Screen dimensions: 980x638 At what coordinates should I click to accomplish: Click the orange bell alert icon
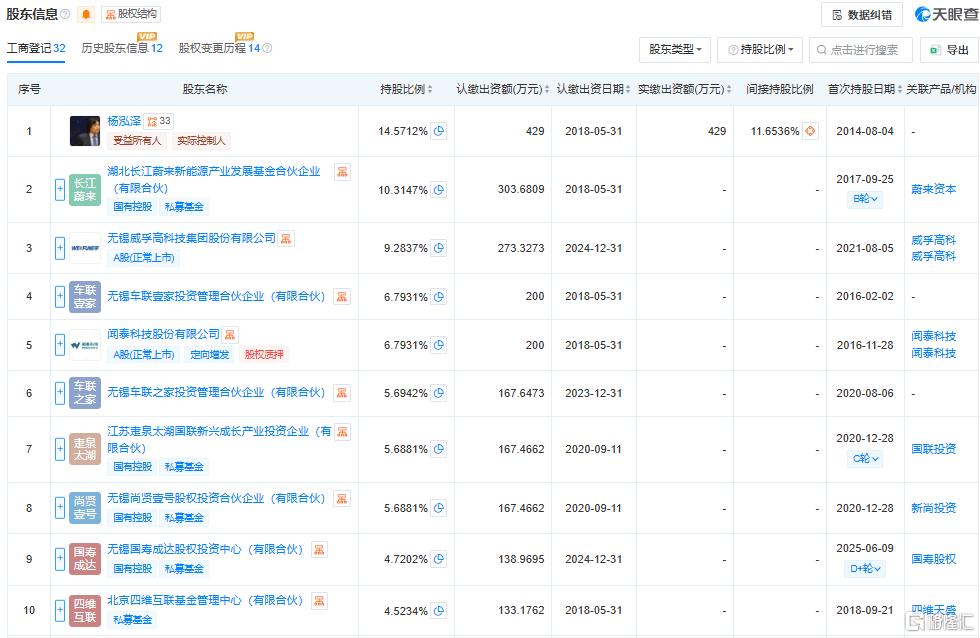(86, 14)
